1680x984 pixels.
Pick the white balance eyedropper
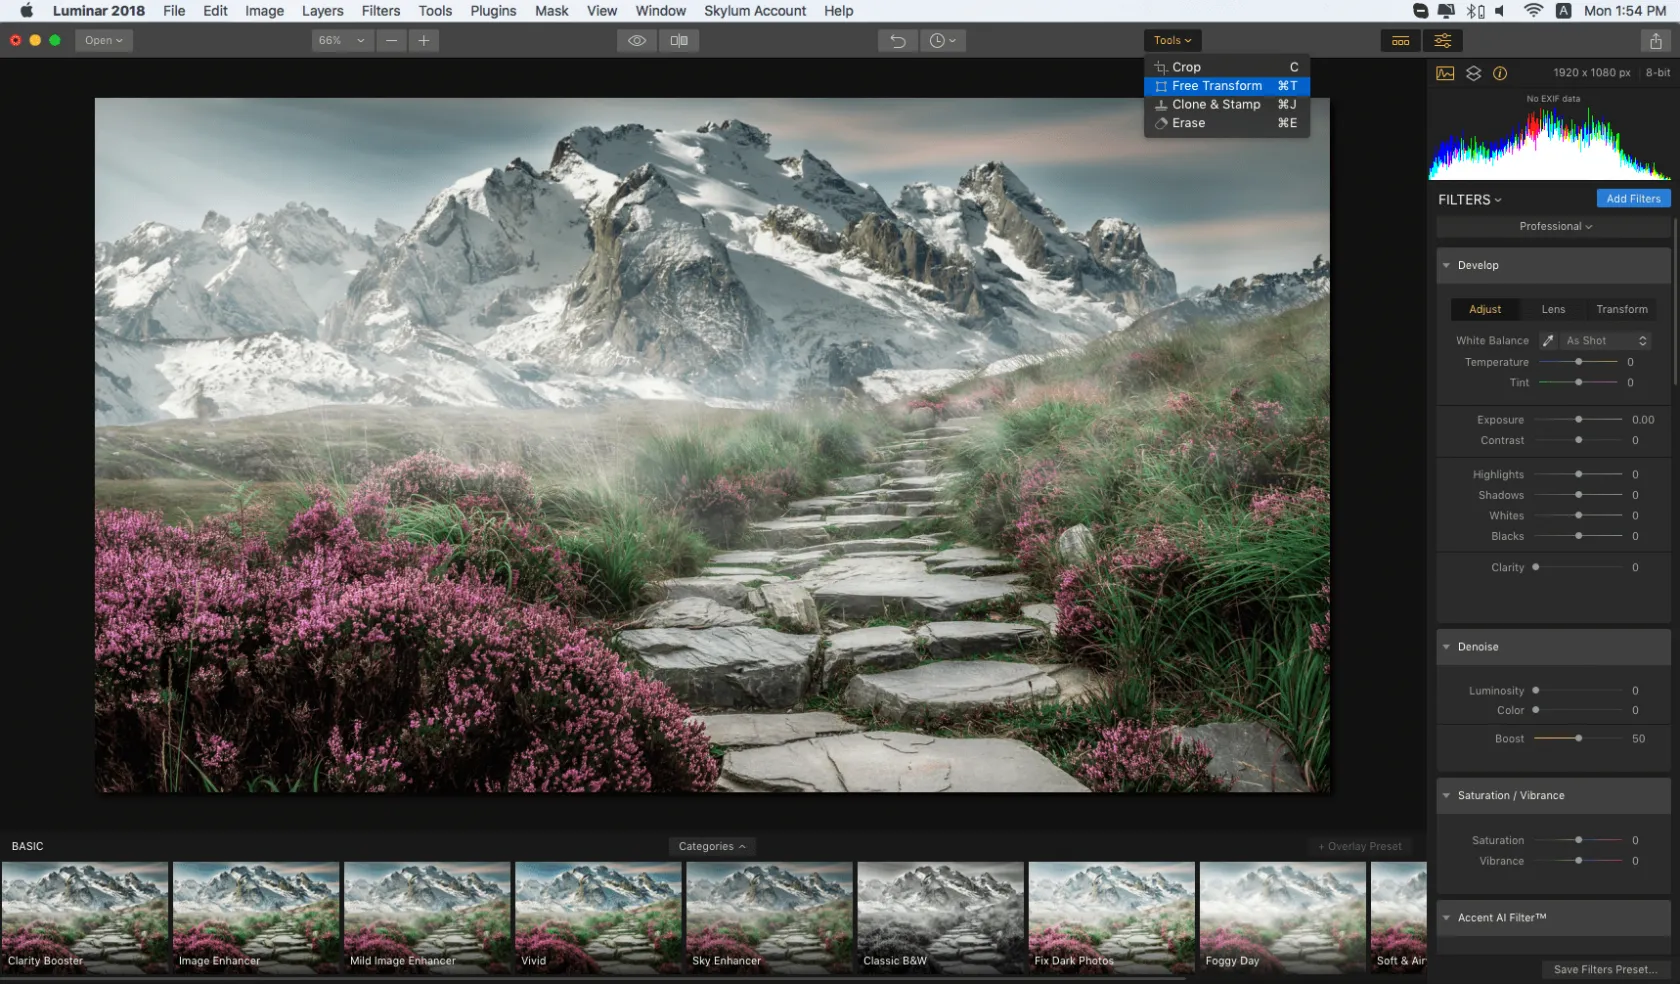click(1548, 341)
